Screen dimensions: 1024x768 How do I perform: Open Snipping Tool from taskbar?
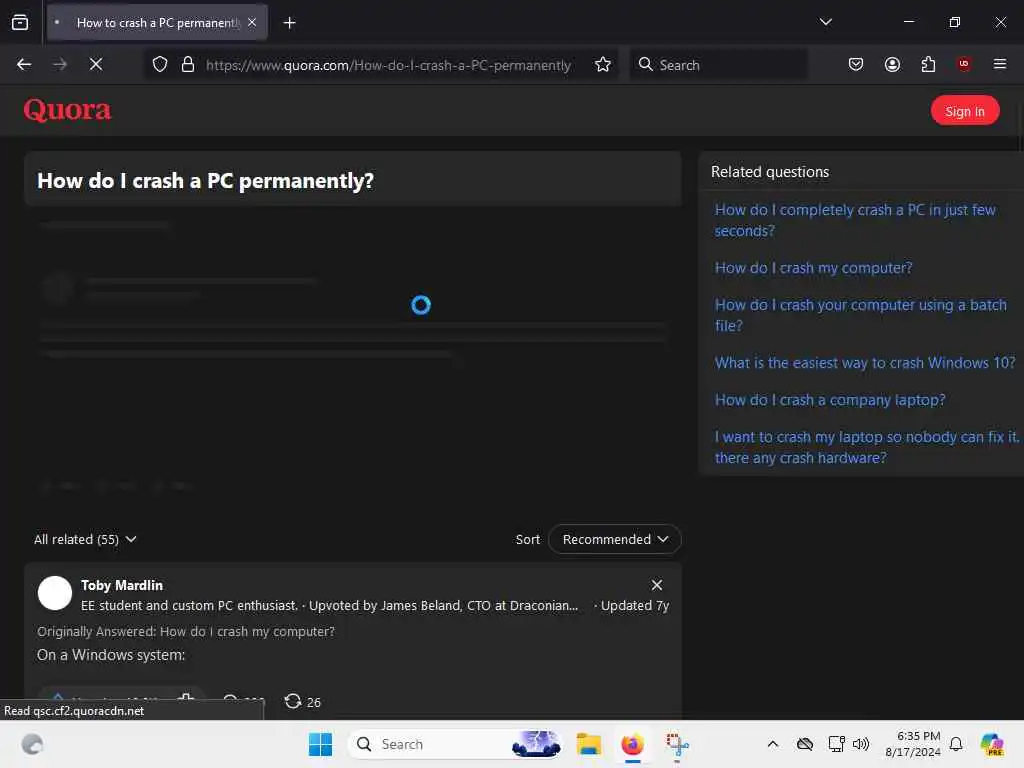click(677, 744)
